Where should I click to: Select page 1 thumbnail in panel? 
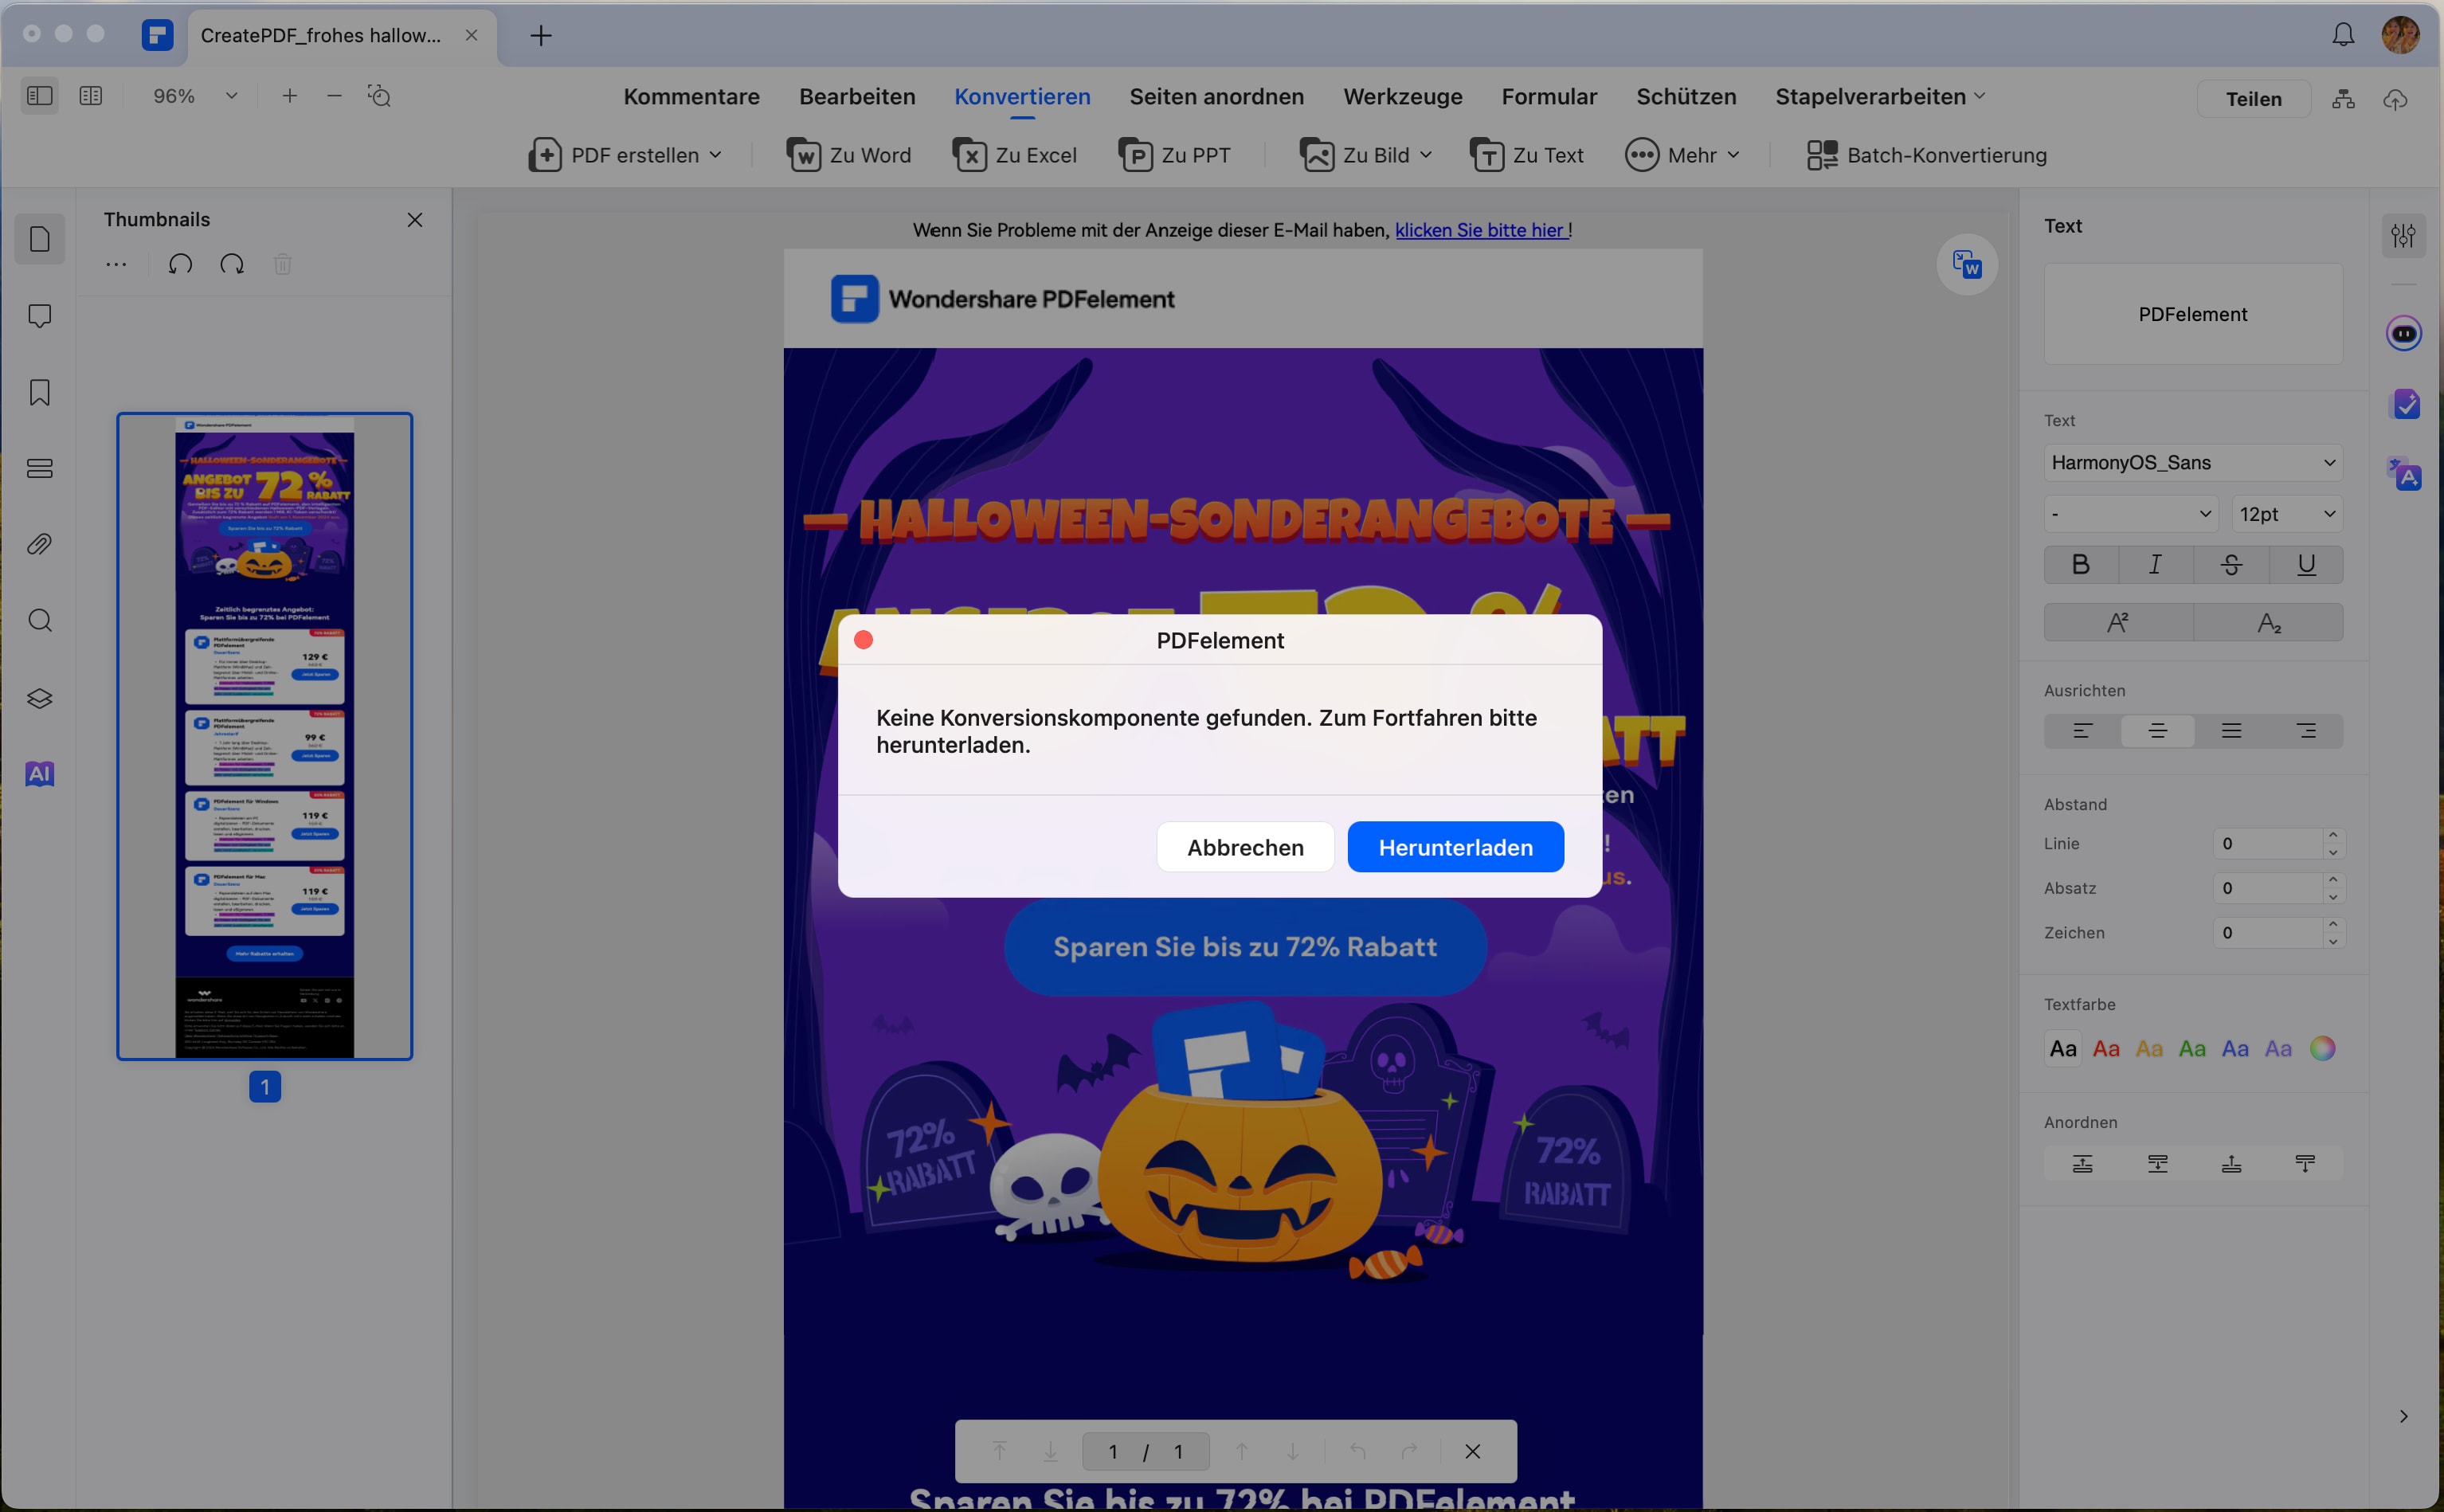(265, 735)
